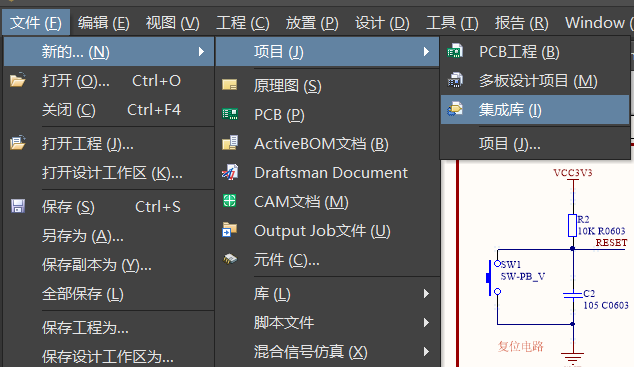Create new Draftsman Document
This screenshot has width=634, height=367.
click(x=327, y=173)
